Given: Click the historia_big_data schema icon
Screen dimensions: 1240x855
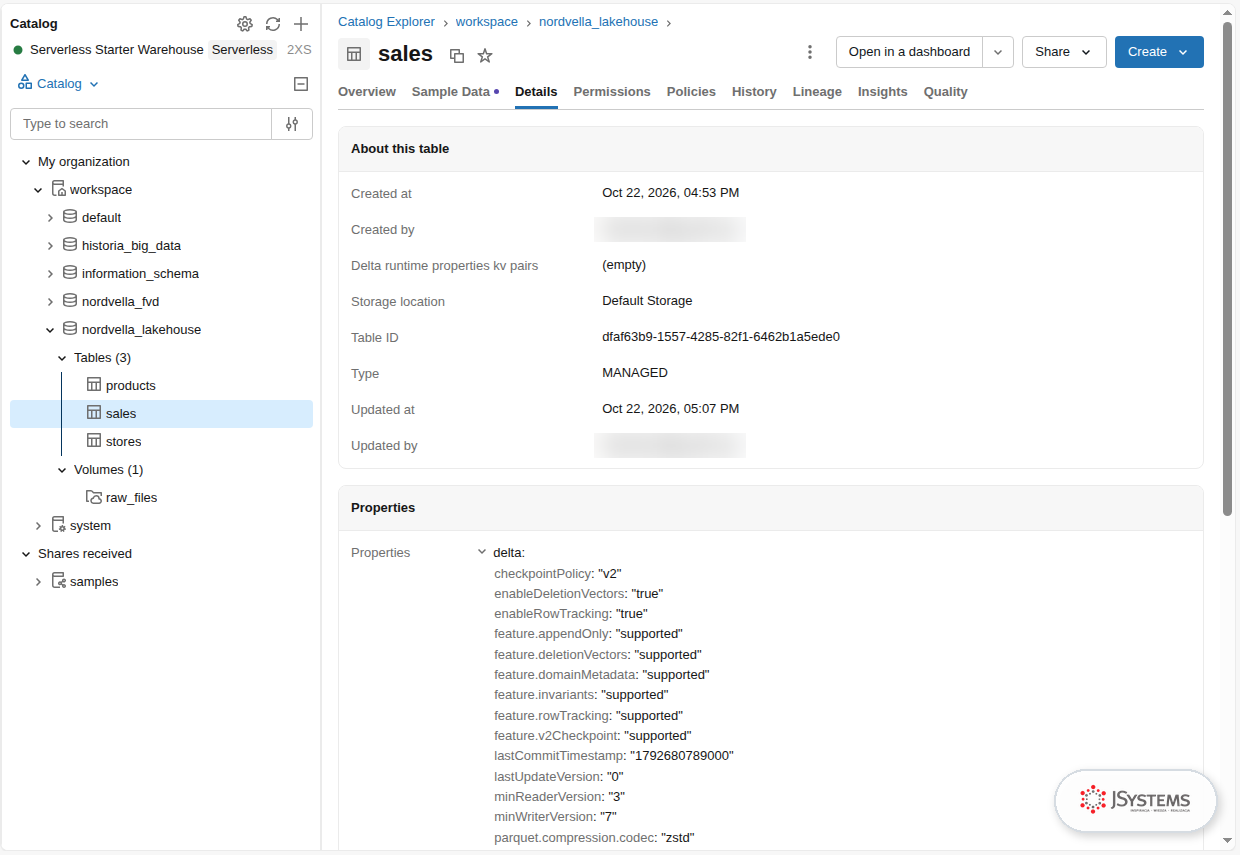Looking at the screenshot, I should point(70,245).
